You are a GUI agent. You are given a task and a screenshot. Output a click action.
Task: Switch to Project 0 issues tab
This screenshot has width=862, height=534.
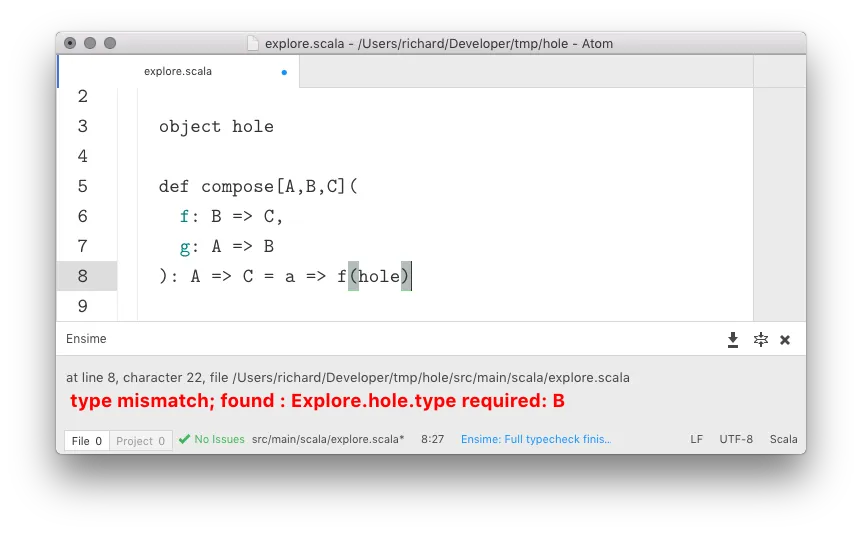click(x=141, y=441)
